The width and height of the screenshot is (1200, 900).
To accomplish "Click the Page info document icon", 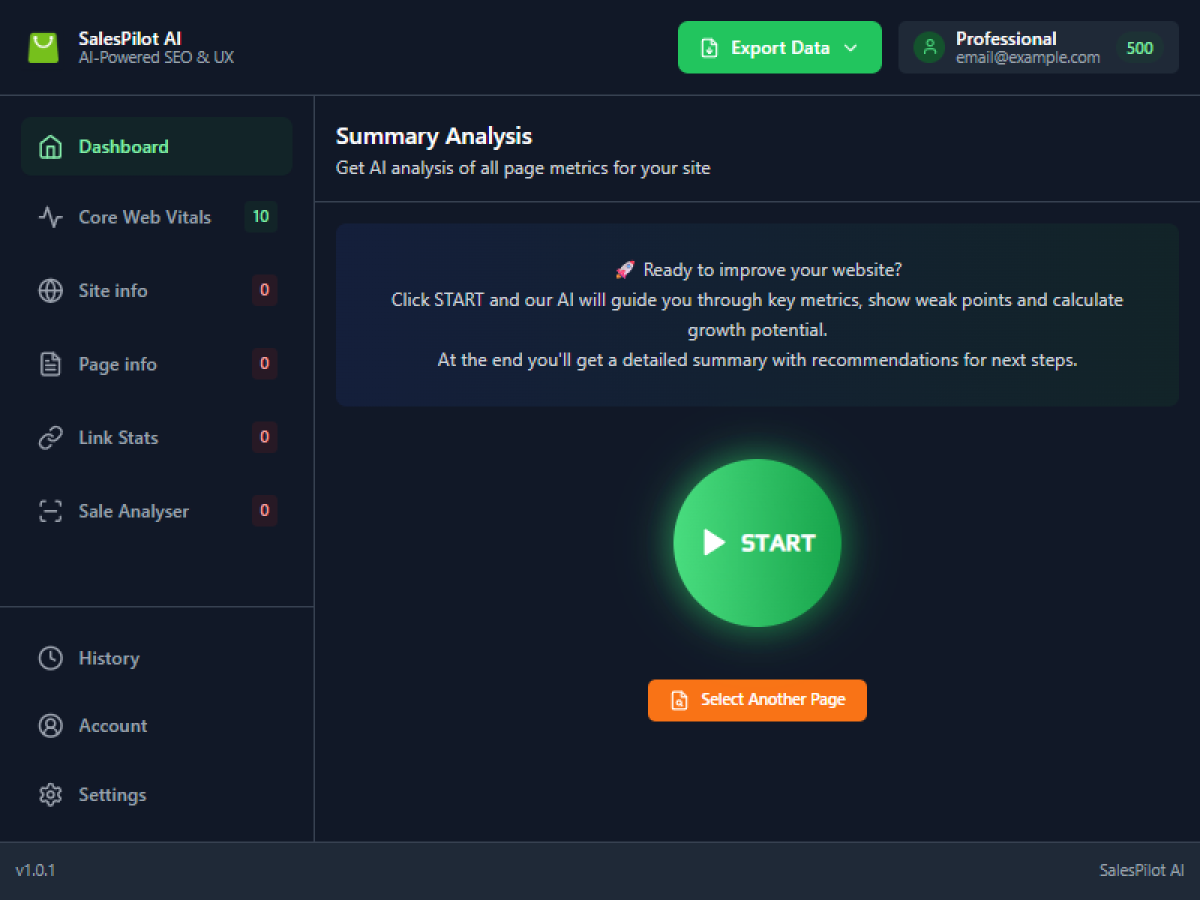I will pyautogui.click(x=50, y=364).
